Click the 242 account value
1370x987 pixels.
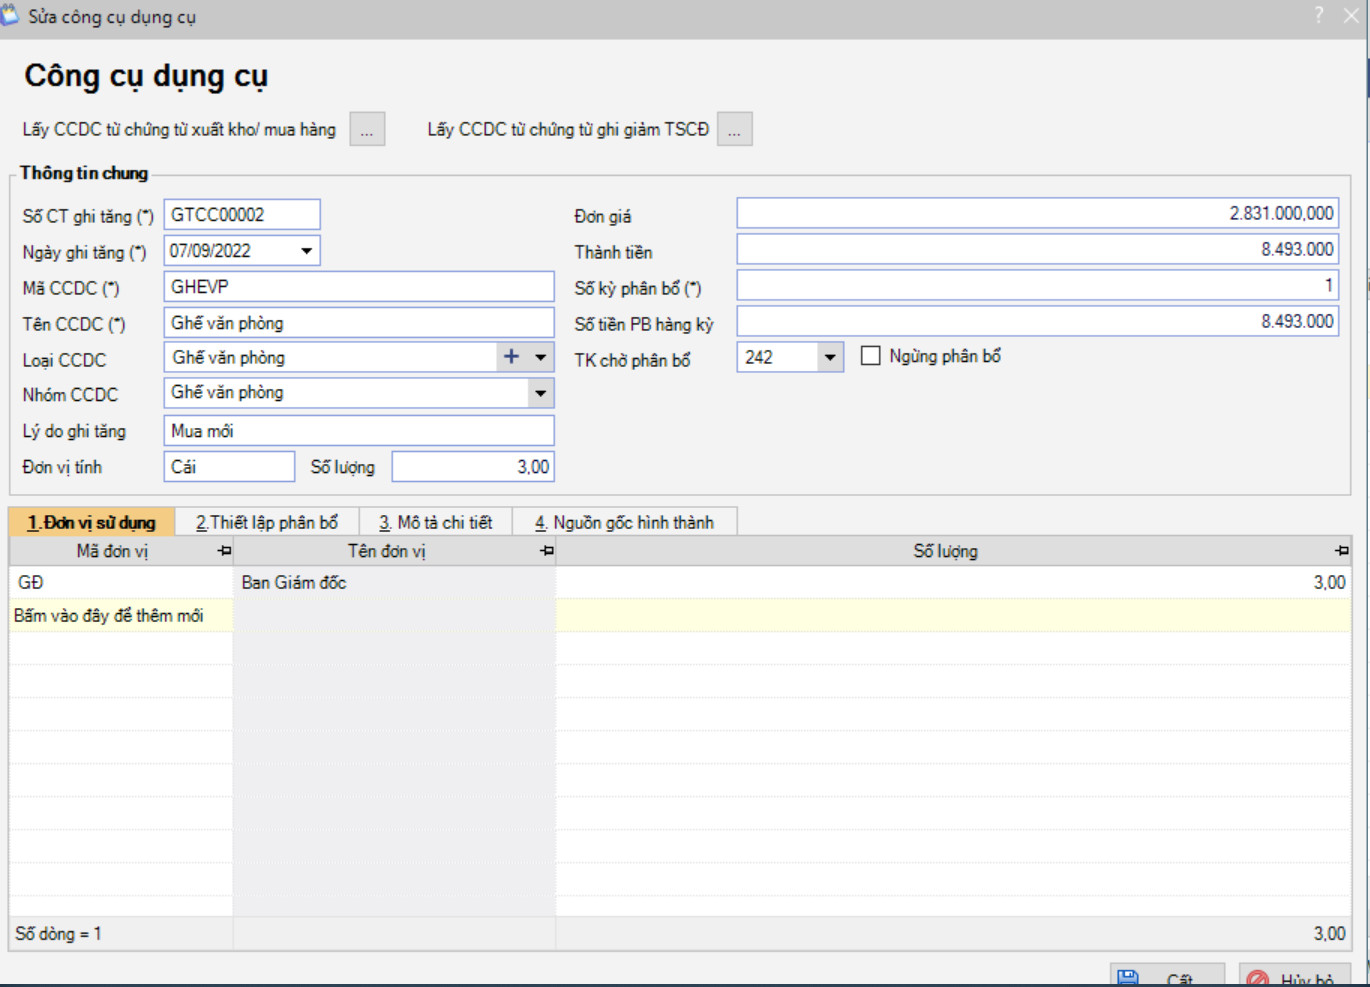pos(759,357)
